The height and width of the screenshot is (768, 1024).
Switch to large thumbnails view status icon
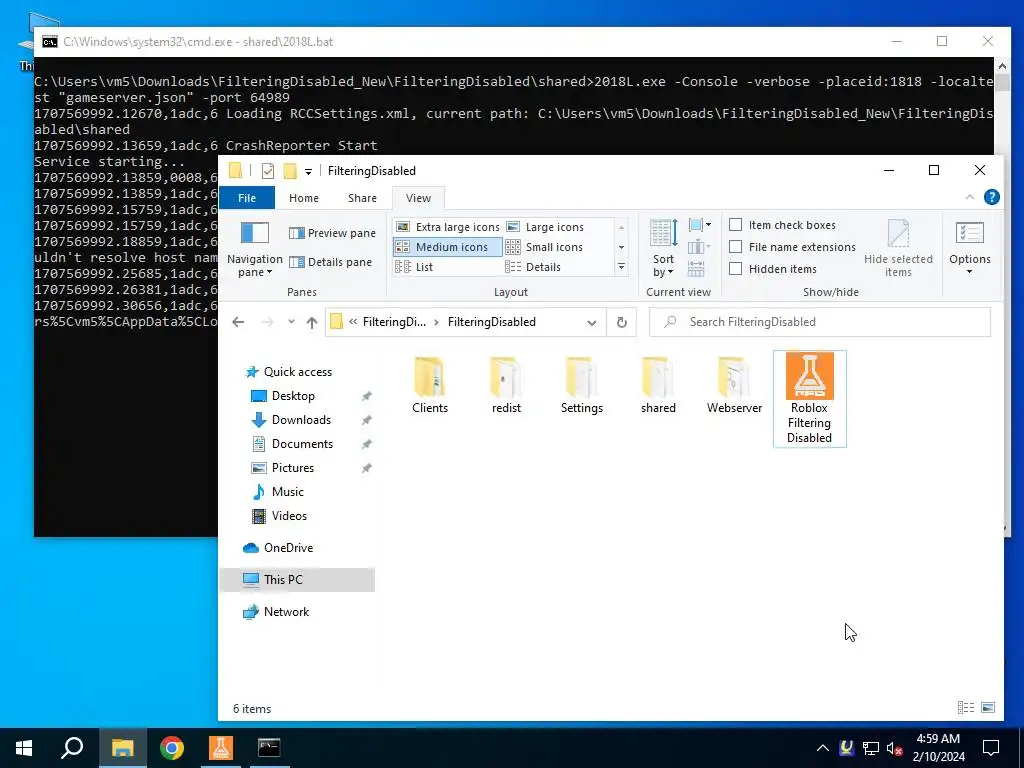(x=988, y=707)
